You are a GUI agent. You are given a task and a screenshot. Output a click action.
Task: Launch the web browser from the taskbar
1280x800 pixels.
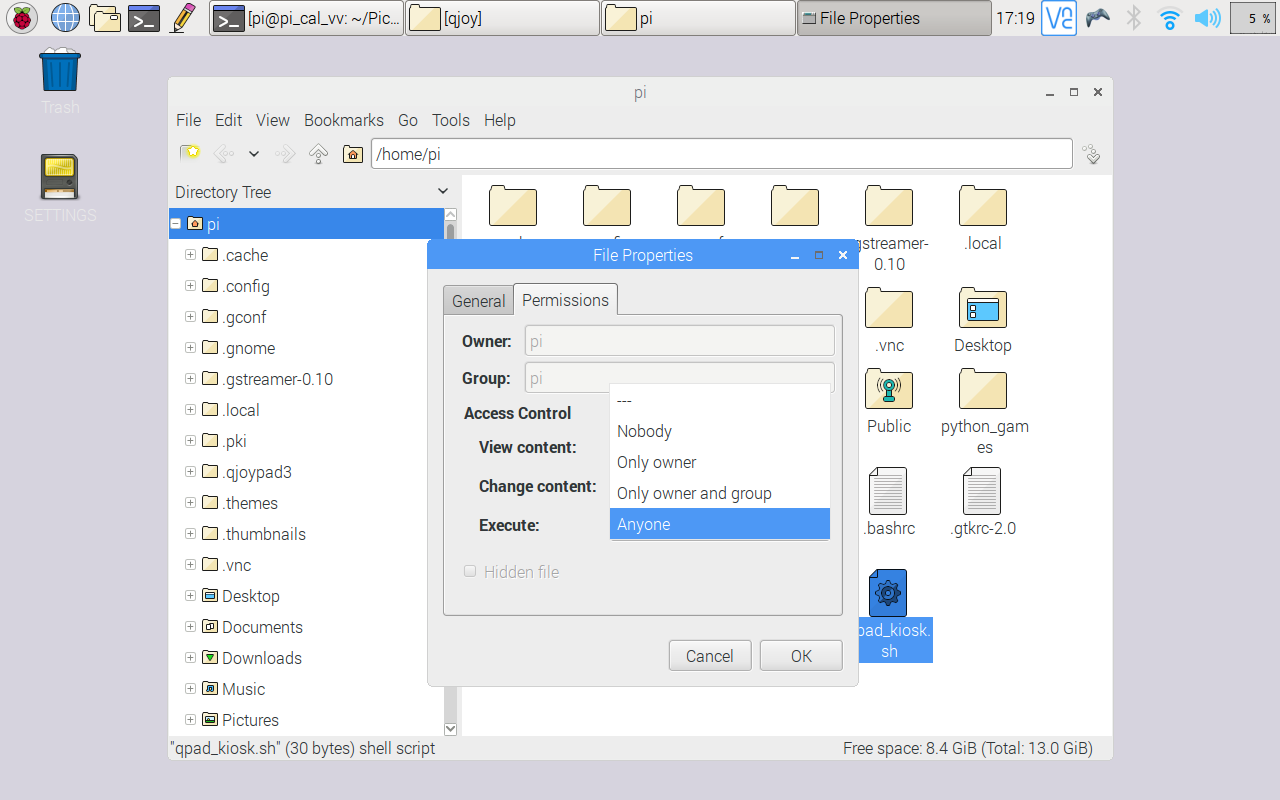[65, 17]
